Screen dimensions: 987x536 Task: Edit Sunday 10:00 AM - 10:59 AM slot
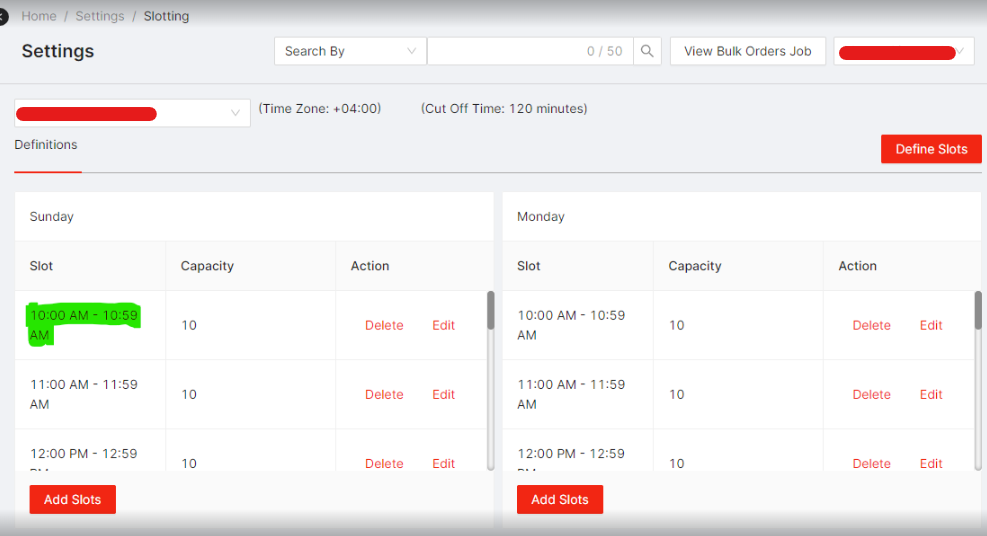pos(443,325)
